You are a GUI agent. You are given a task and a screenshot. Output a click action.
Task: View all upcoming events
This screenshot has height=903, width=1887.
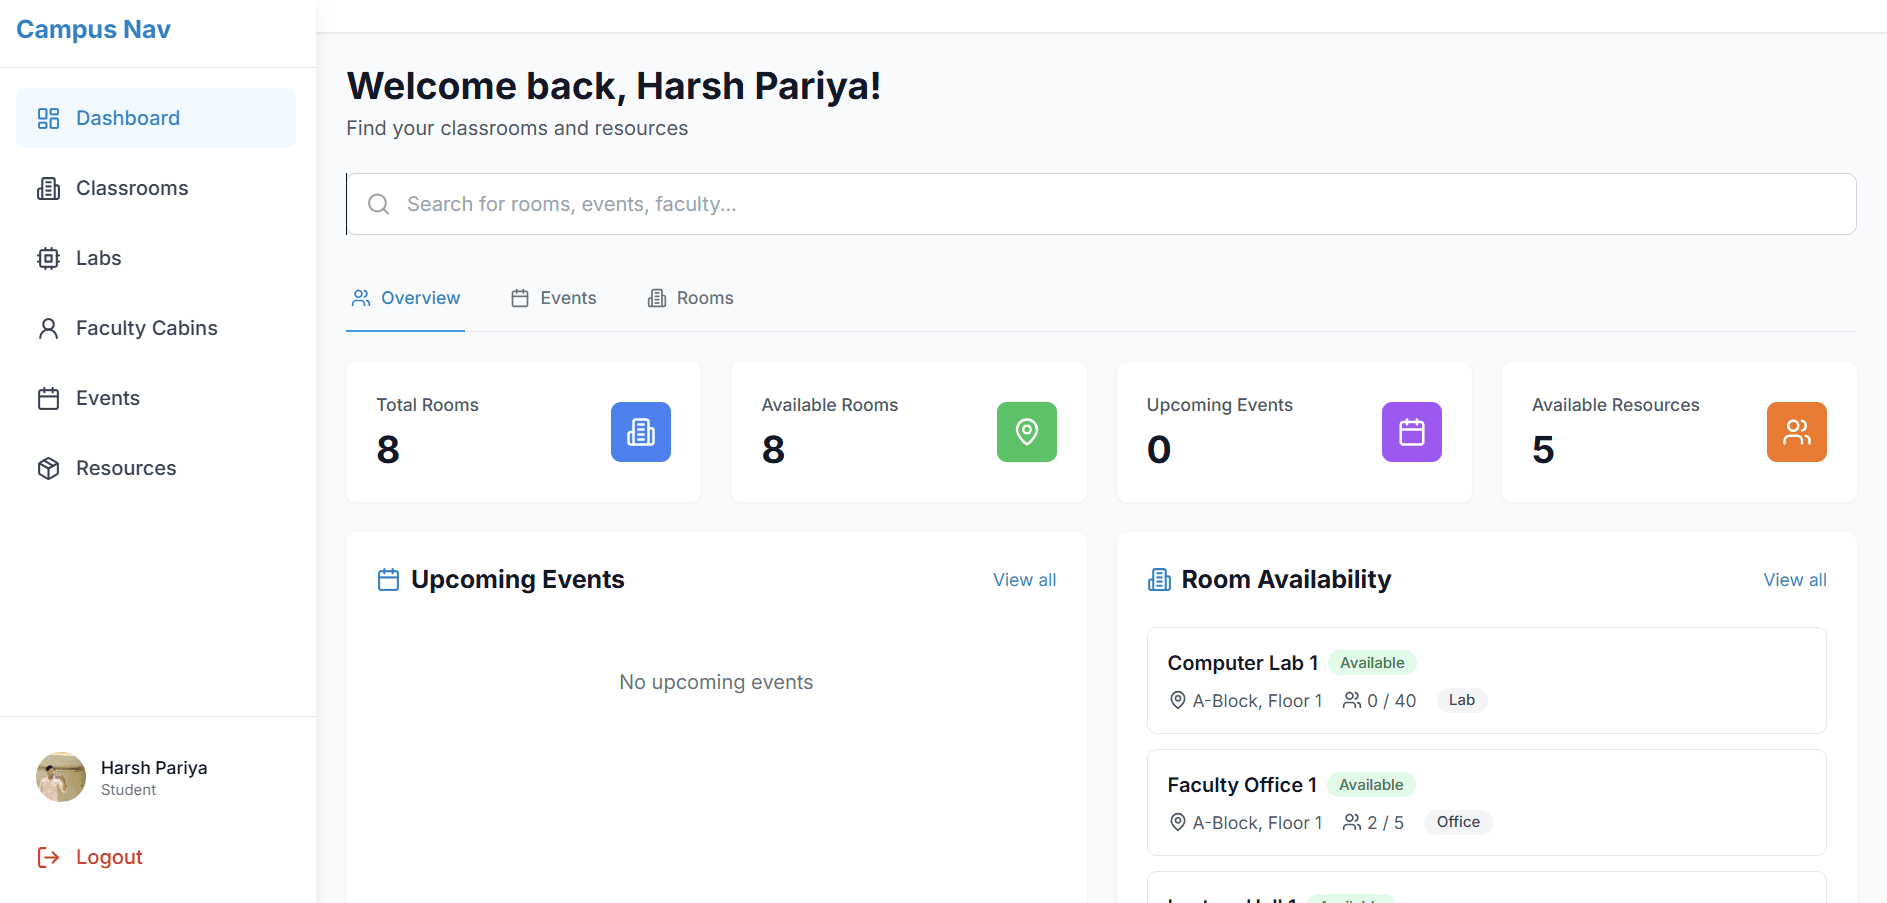click(1024, 580)
